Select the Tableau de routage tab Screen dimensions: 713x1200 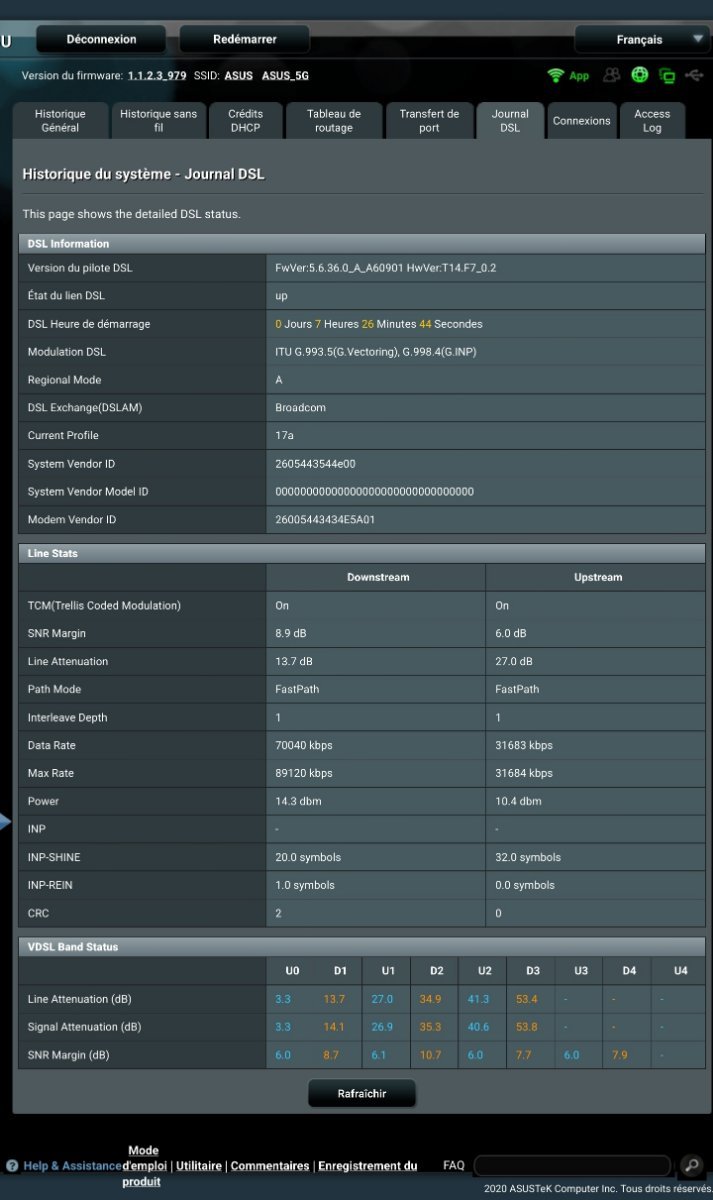[333, 121]
